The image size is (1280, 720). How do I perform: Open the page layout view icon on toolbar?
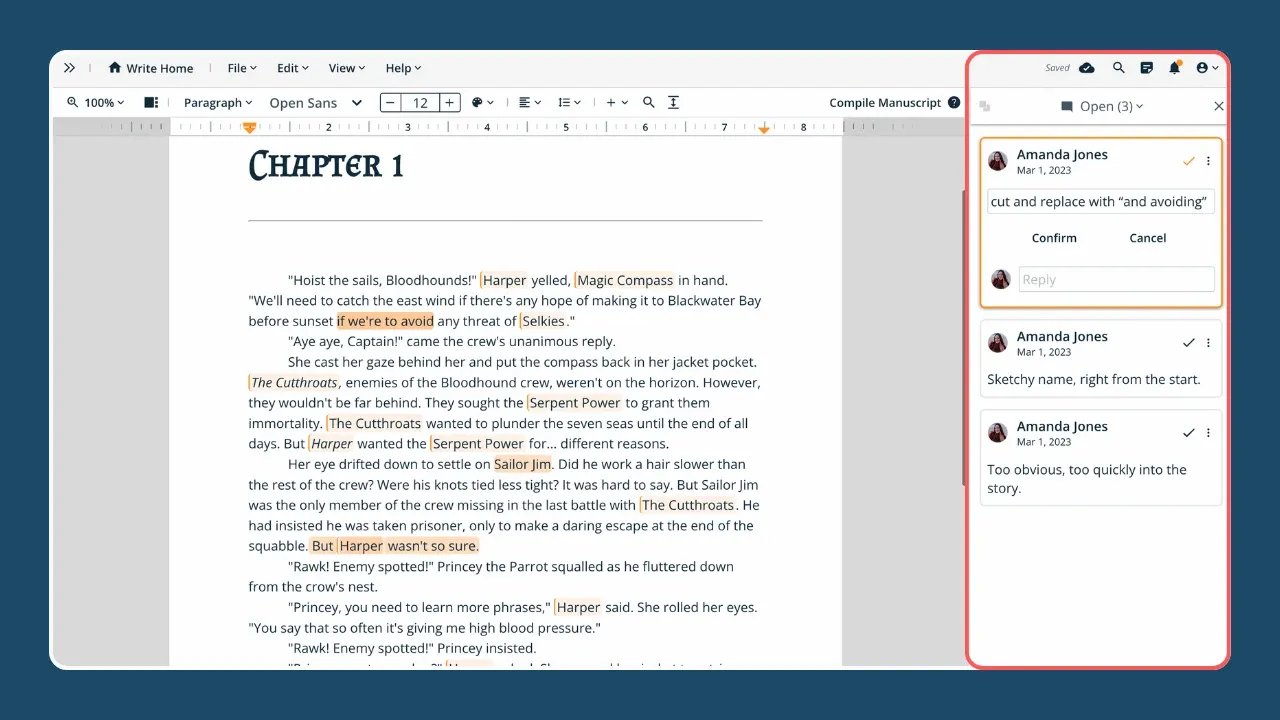151,102
